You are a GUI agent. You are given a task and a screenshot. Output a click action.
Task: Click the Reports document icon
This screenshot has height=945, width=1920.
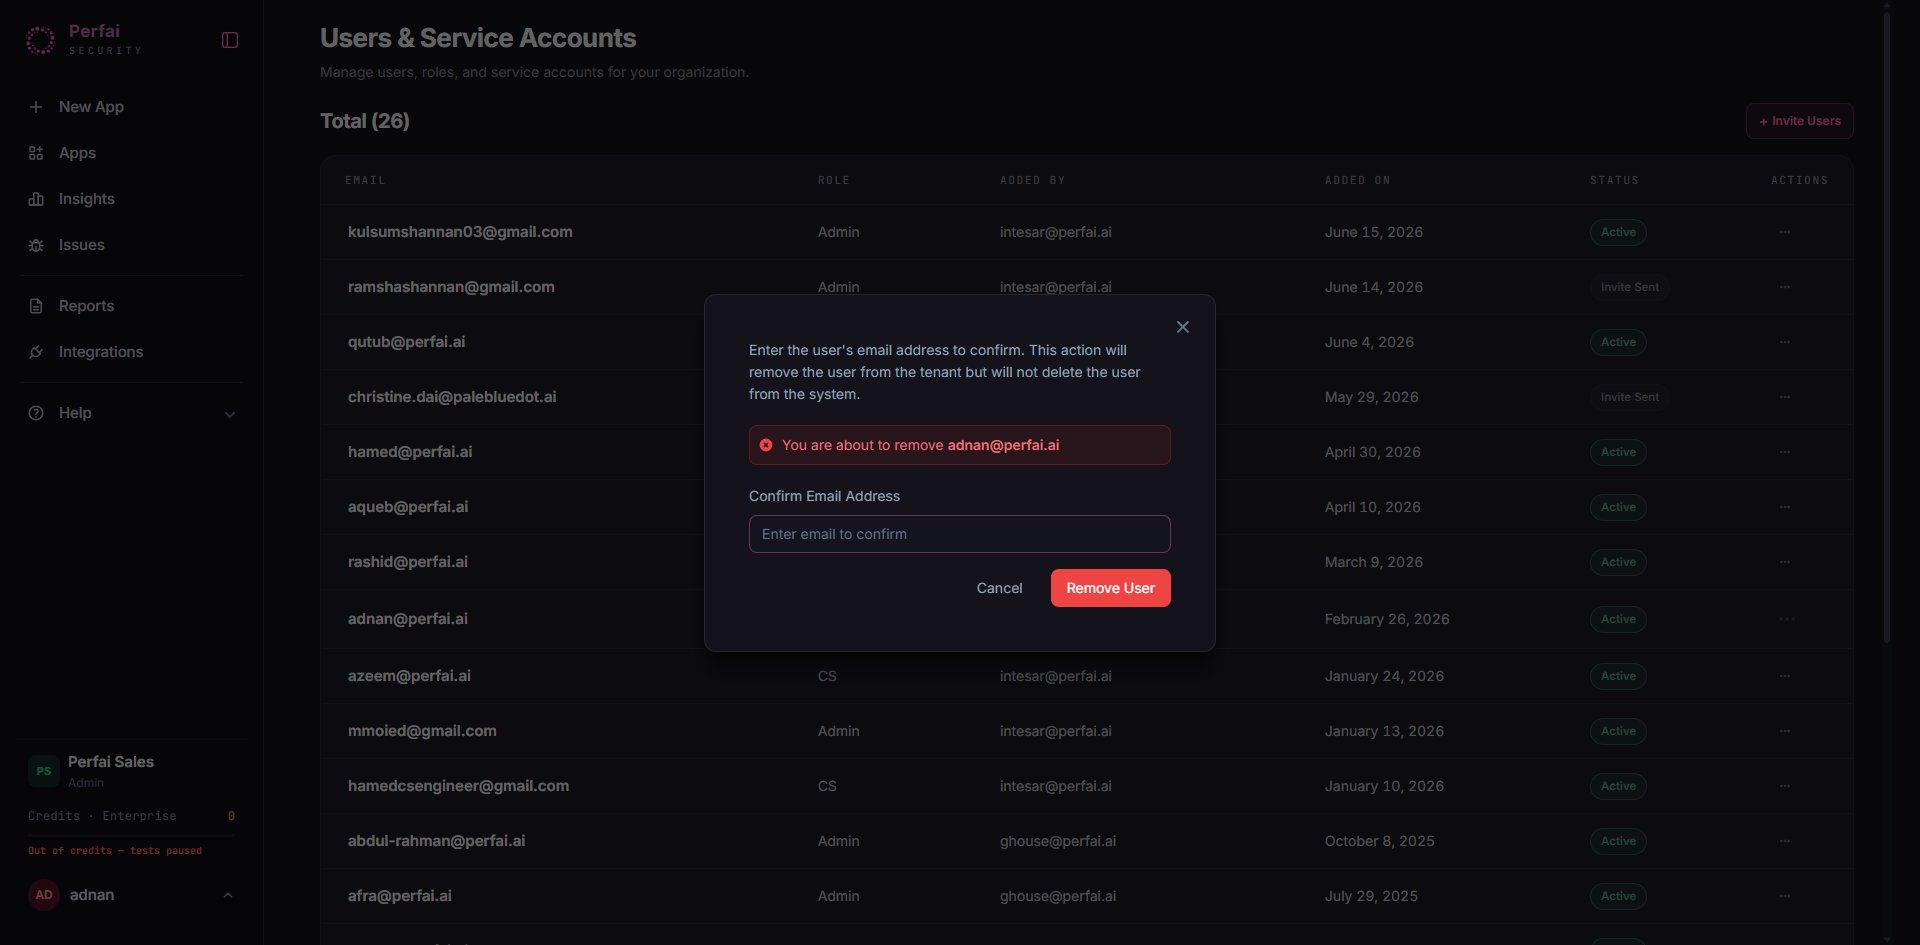tap(36, 306)
